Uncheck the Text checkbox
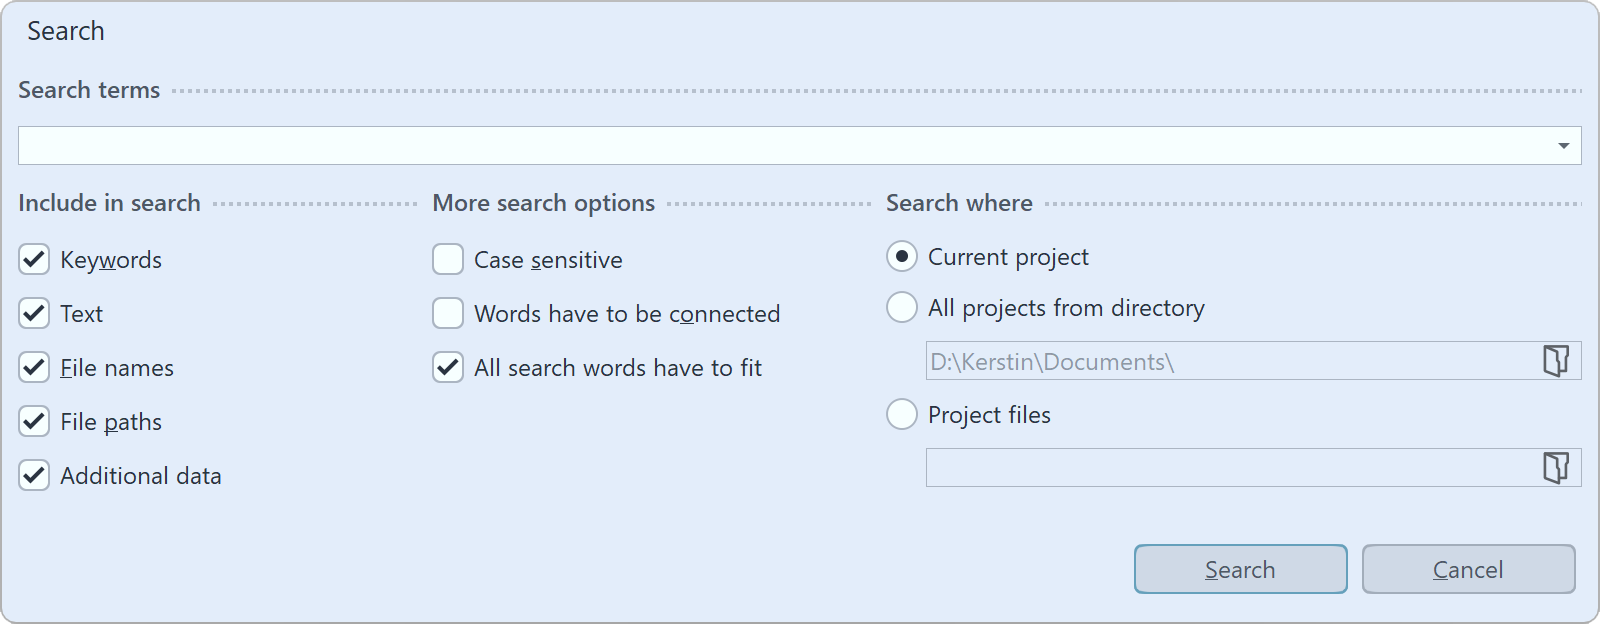 tap(33, 313)
